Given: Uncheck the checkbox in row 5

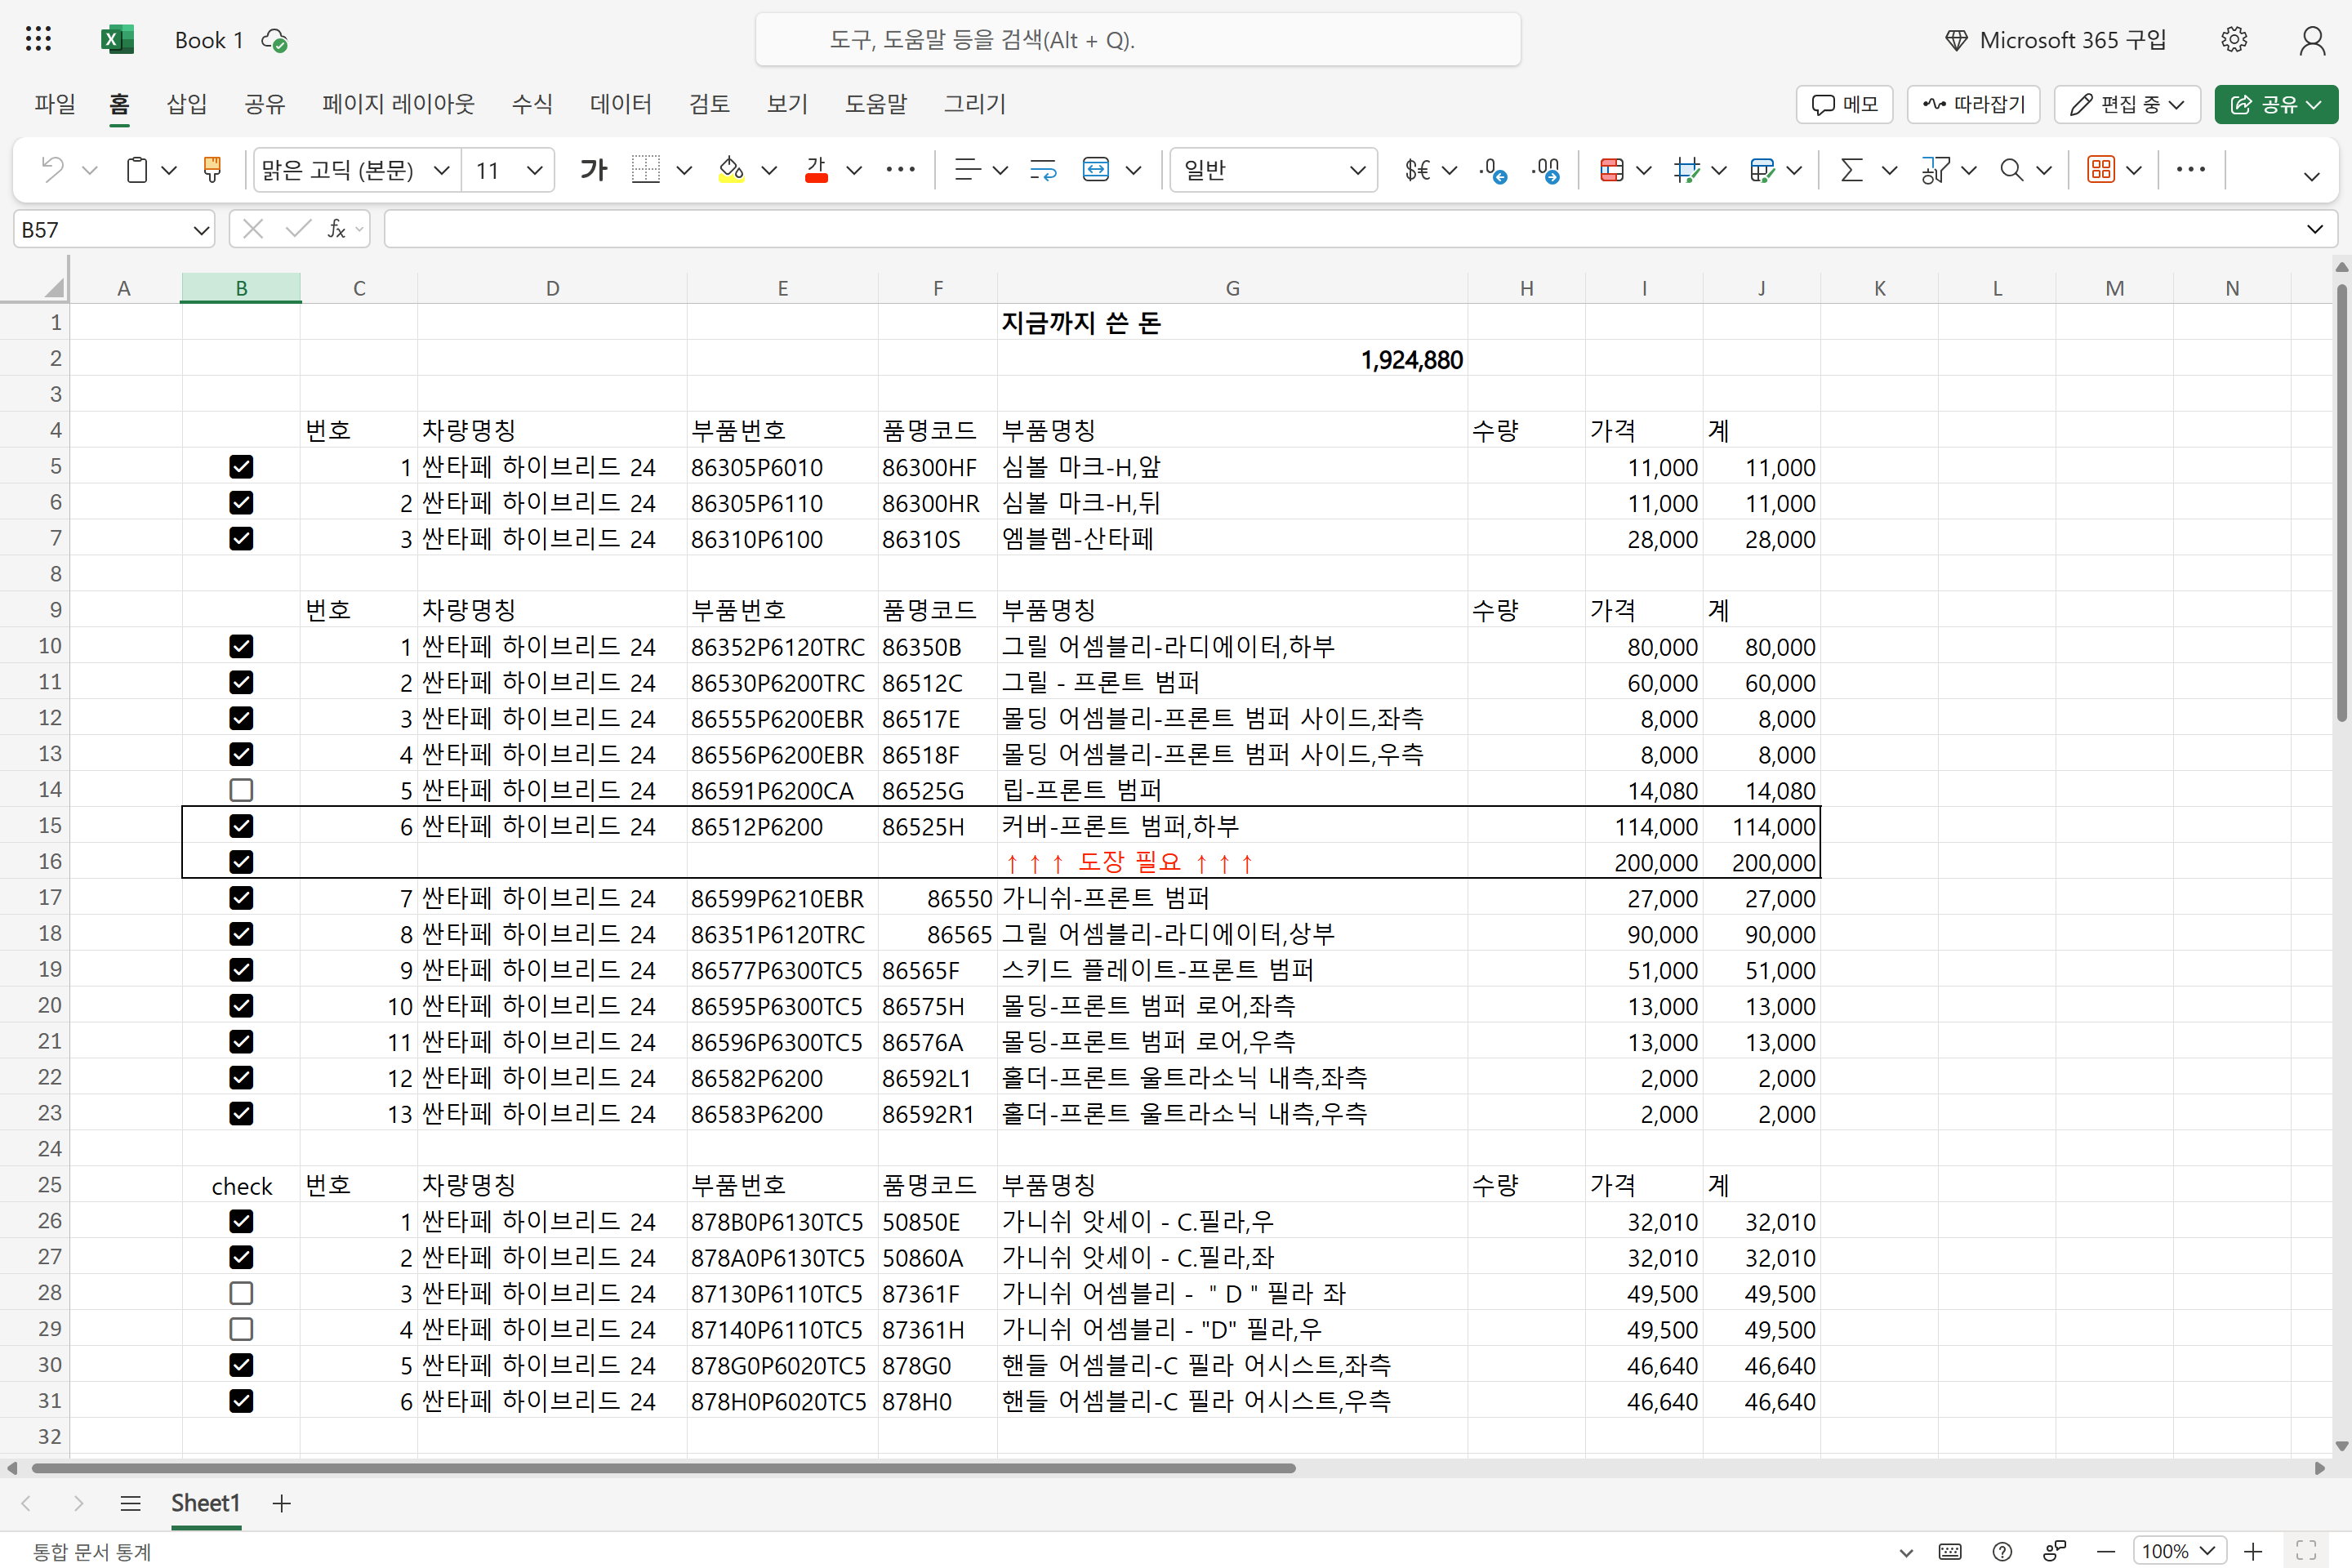Looking at the screenshot, I should (241, 467).
